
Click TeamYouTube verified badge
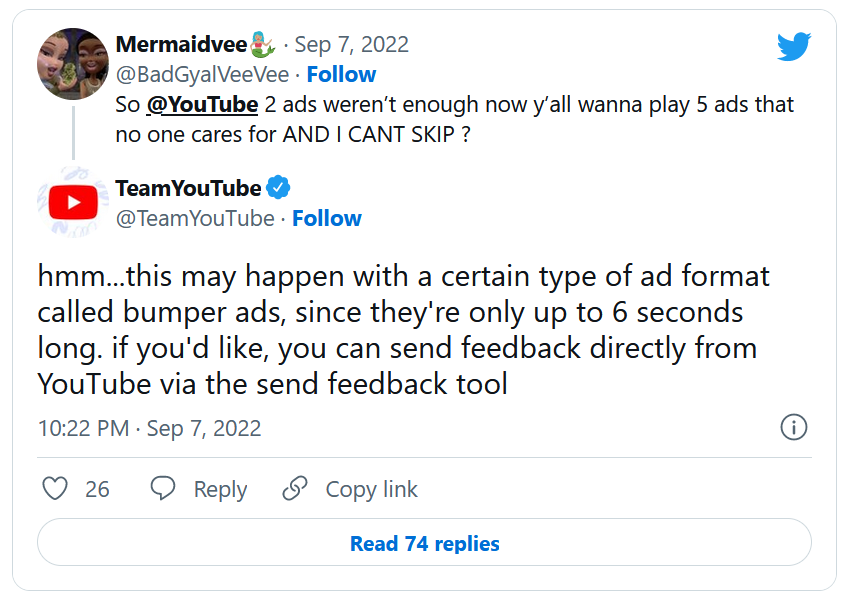pos(279,188)
